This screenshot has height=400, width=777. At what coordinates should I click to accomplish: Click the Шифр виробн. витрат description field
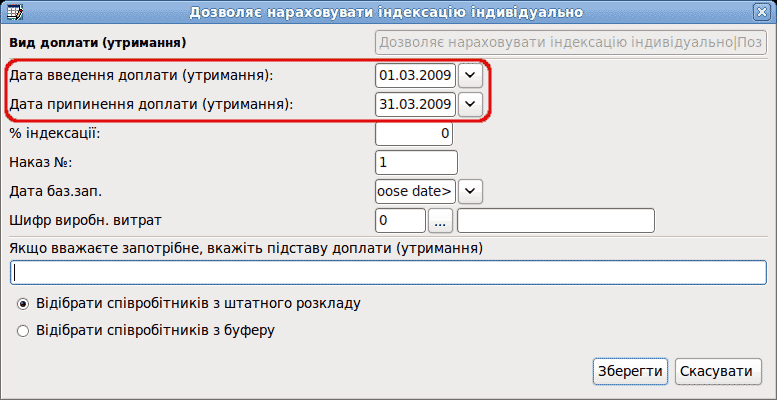pyautogui.click(x=555, y=221)
